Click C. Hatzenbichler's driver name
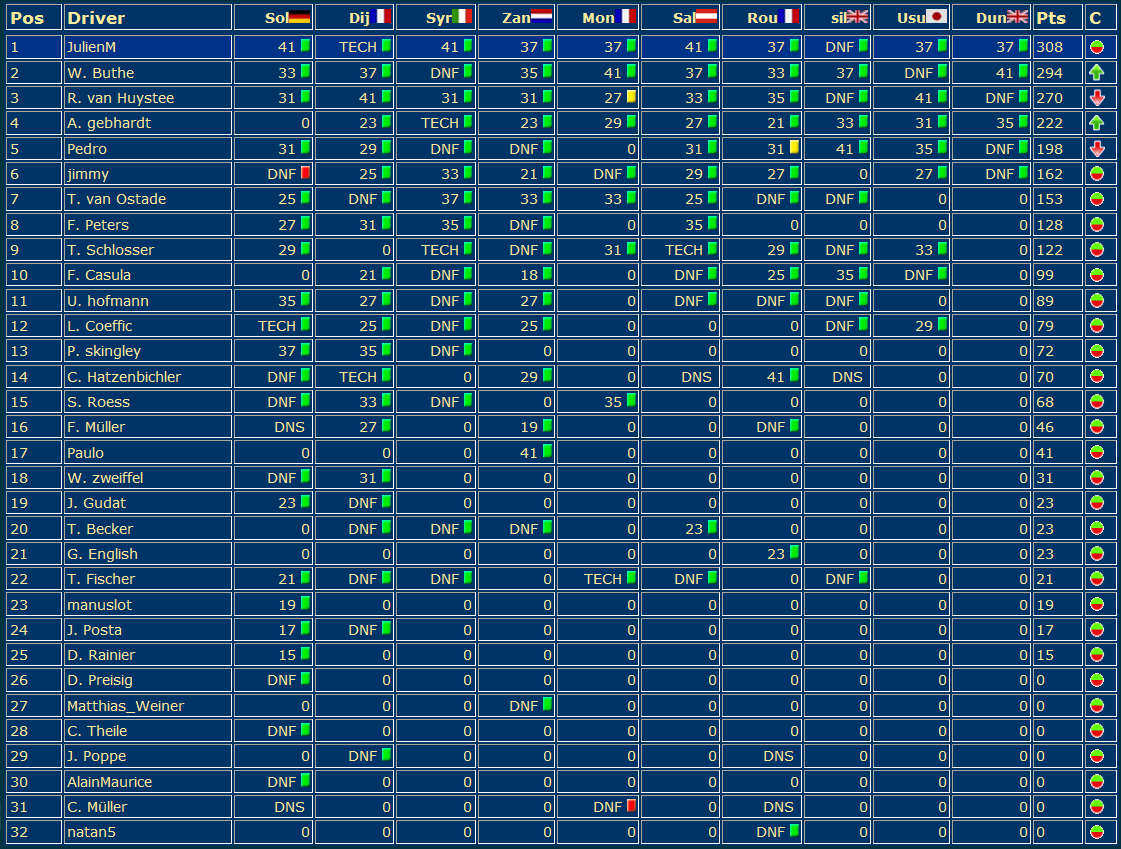 [x=124, y=377]
